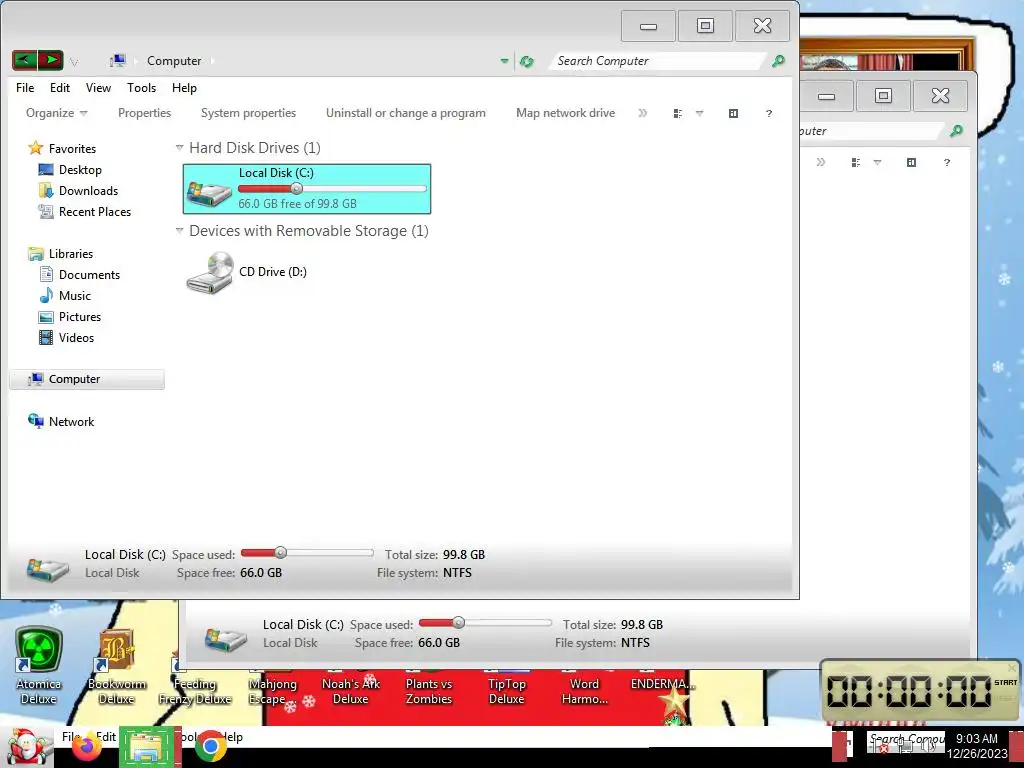
Task: Select Favorites star in navigation pane
Action: 35,148
